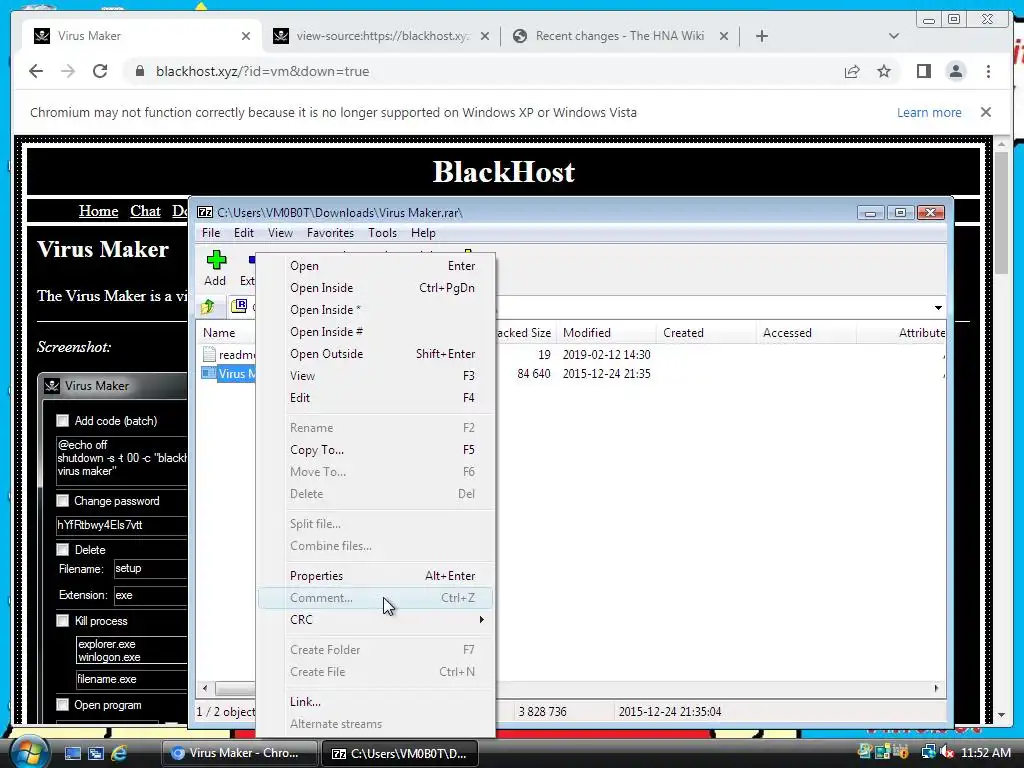The image size is (1024, 768).
Task: Click the Accessed column header
Action: click(x=806, y=333)
